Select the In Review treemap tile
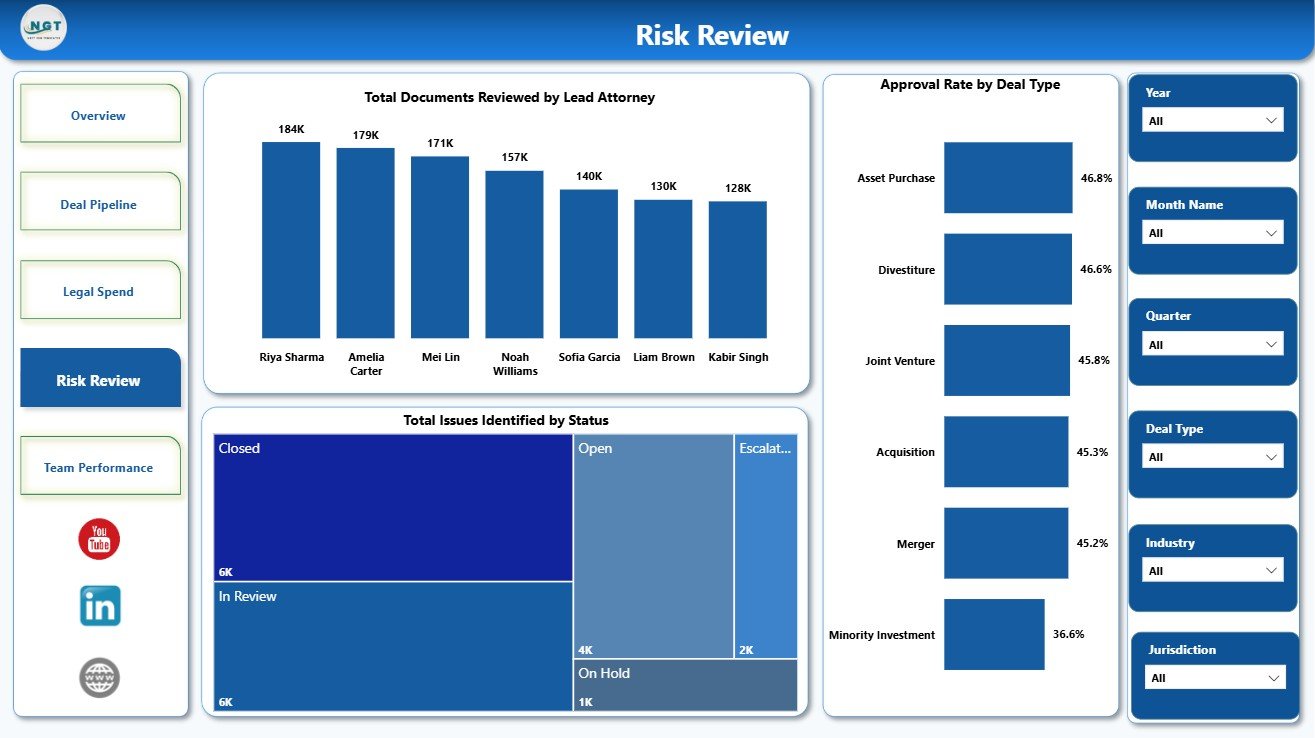Image resolution: width=1315 pixels, height=738 pixels. pos(393,646)
